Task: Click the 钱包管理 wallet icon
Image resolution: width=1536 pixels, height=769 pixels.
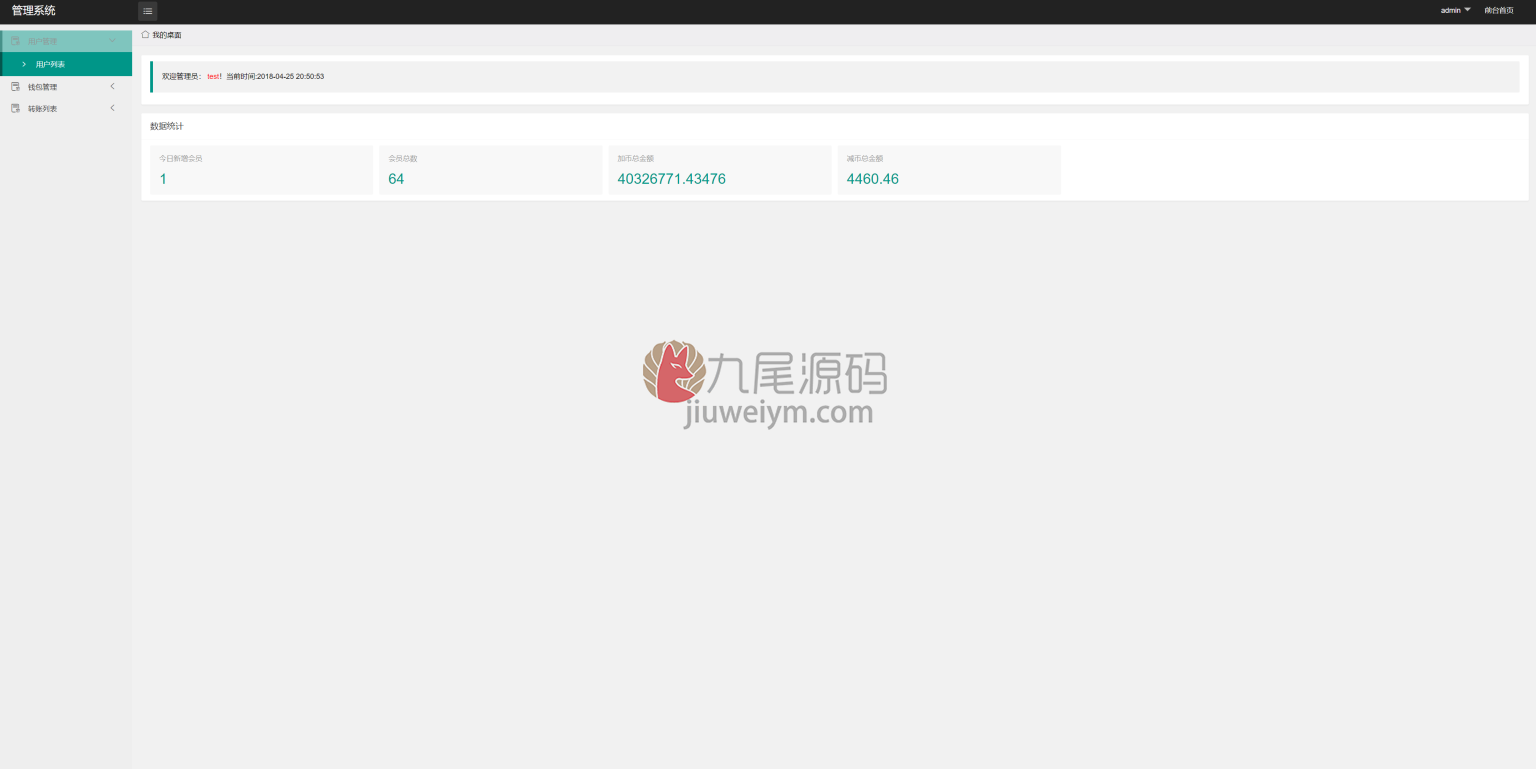Action: [15, 87]
